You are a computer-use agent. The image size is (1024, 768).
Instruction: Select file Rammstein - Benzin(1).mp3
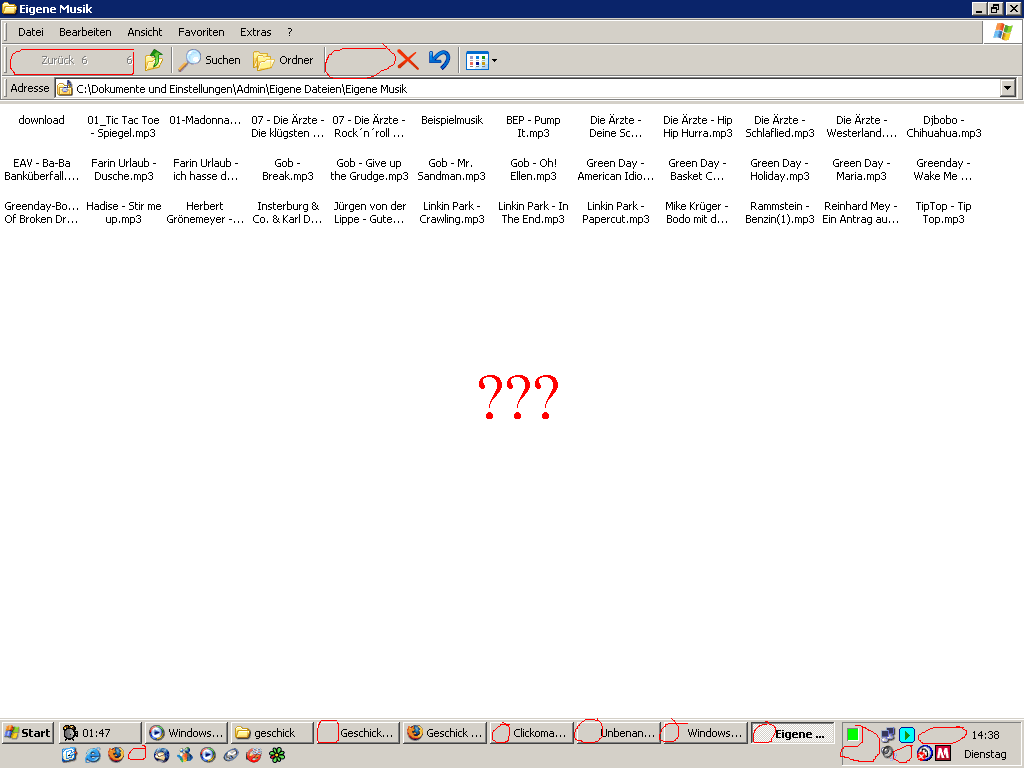779,213
